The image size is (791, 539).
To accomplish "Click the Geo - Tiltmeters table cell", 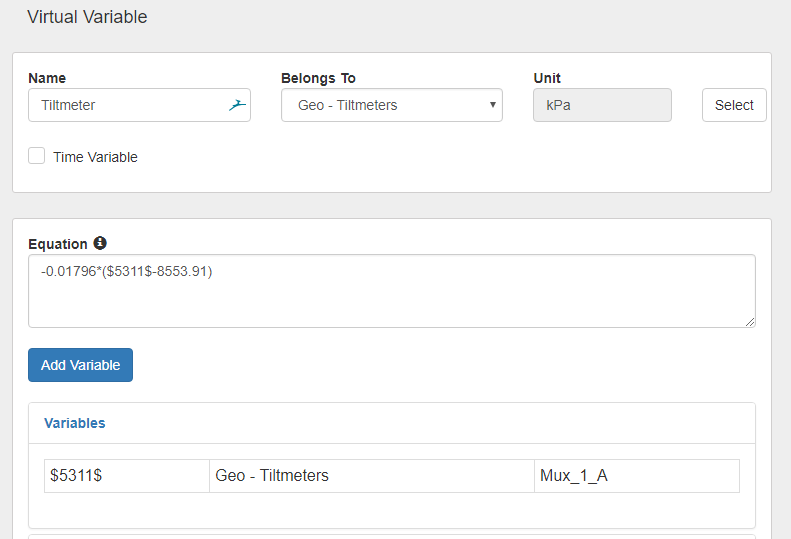I will pos(372,476).
